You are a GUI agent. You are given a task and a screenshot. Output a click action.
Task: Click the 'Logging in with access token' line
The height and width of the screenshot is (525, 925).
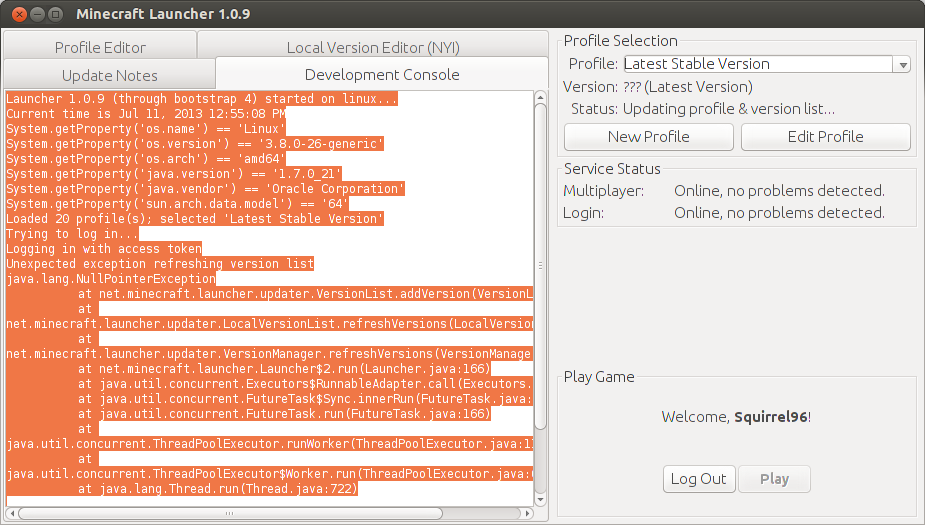point(104,248)
